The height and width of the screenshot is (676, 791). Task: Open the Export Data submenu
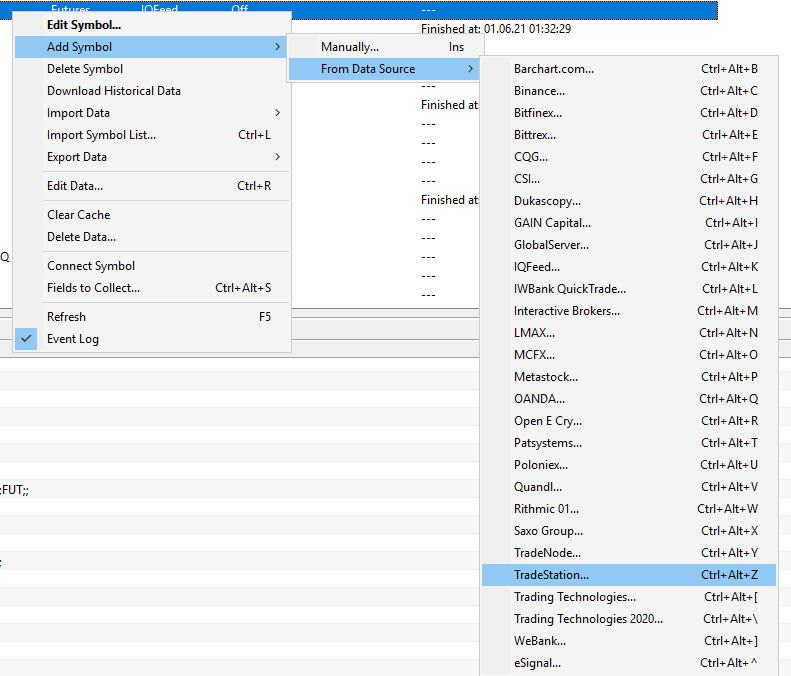(151, 157)
